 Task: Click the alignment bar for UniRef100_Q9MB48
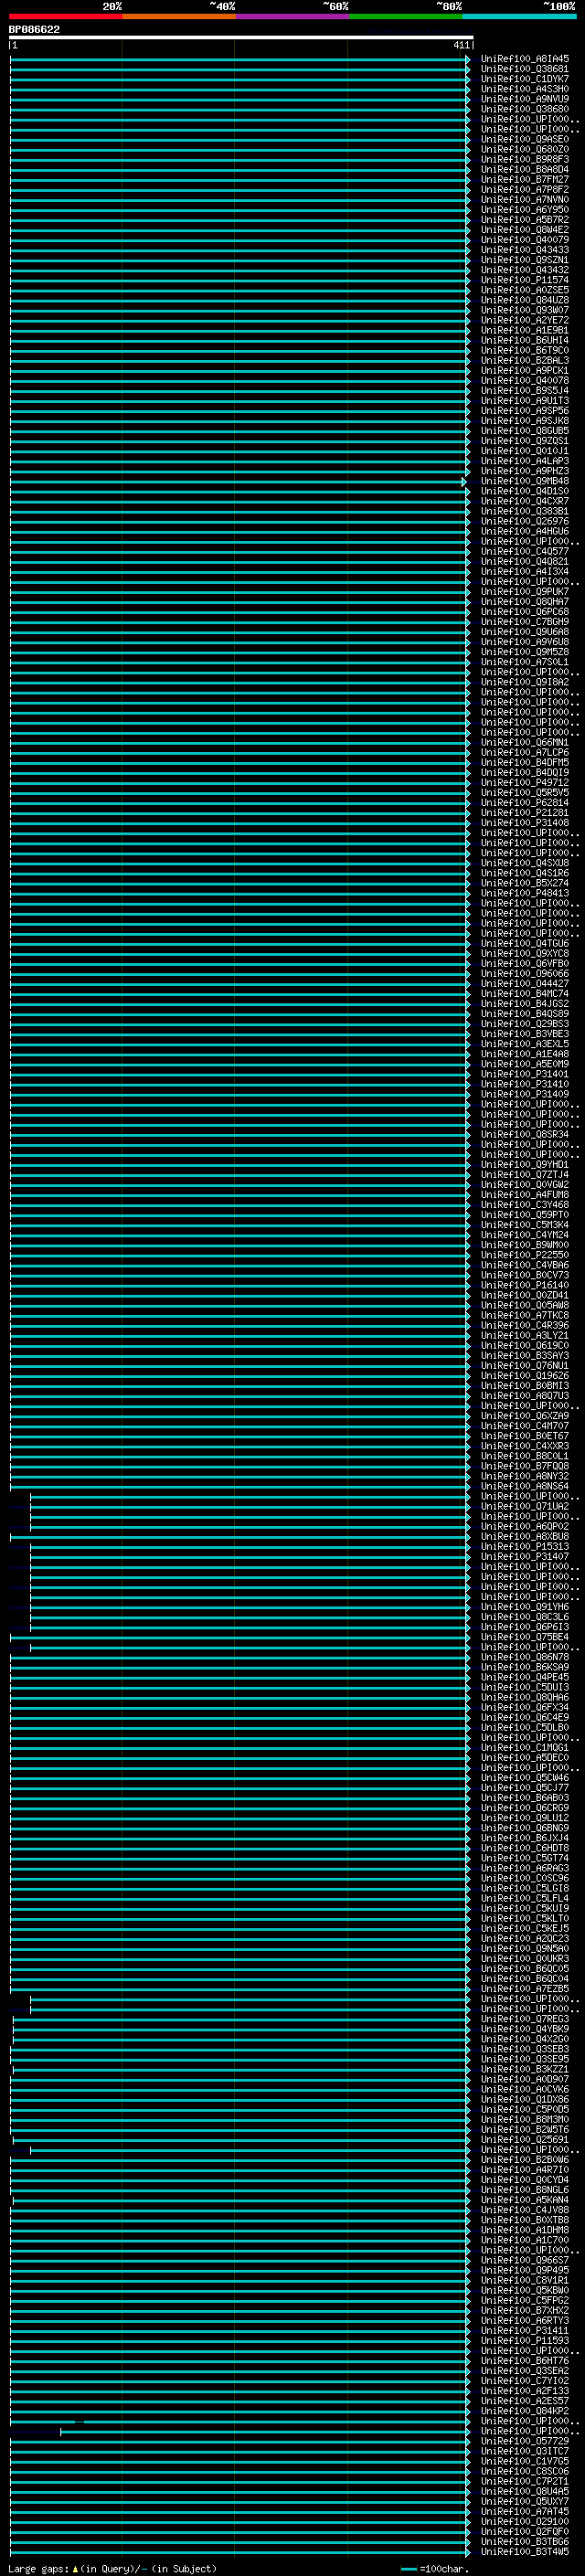pyautogui.click(x=238, y=482)
